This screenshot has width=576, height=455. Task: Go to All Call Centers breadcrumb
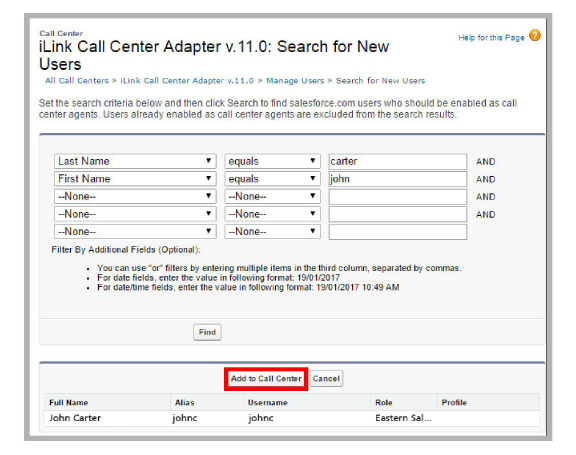point(77,81)
